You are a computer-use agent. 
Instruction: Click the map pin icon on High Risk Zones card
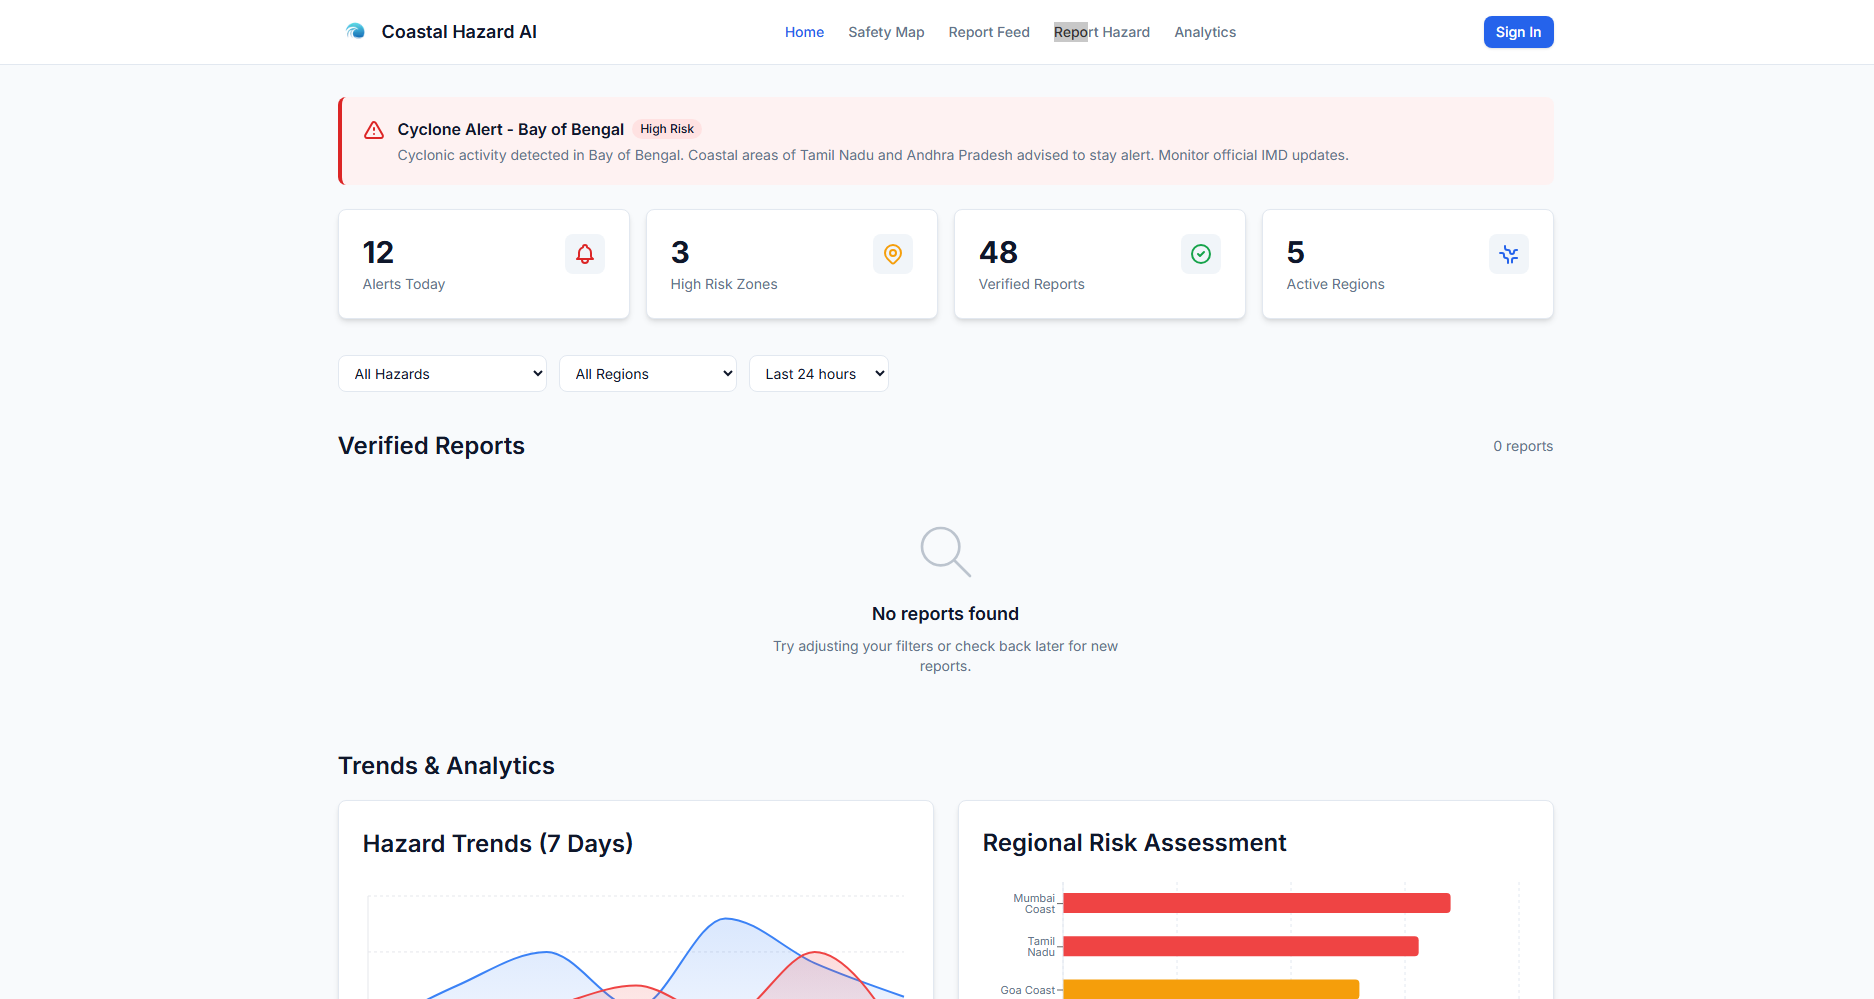[x=893, y=253]
